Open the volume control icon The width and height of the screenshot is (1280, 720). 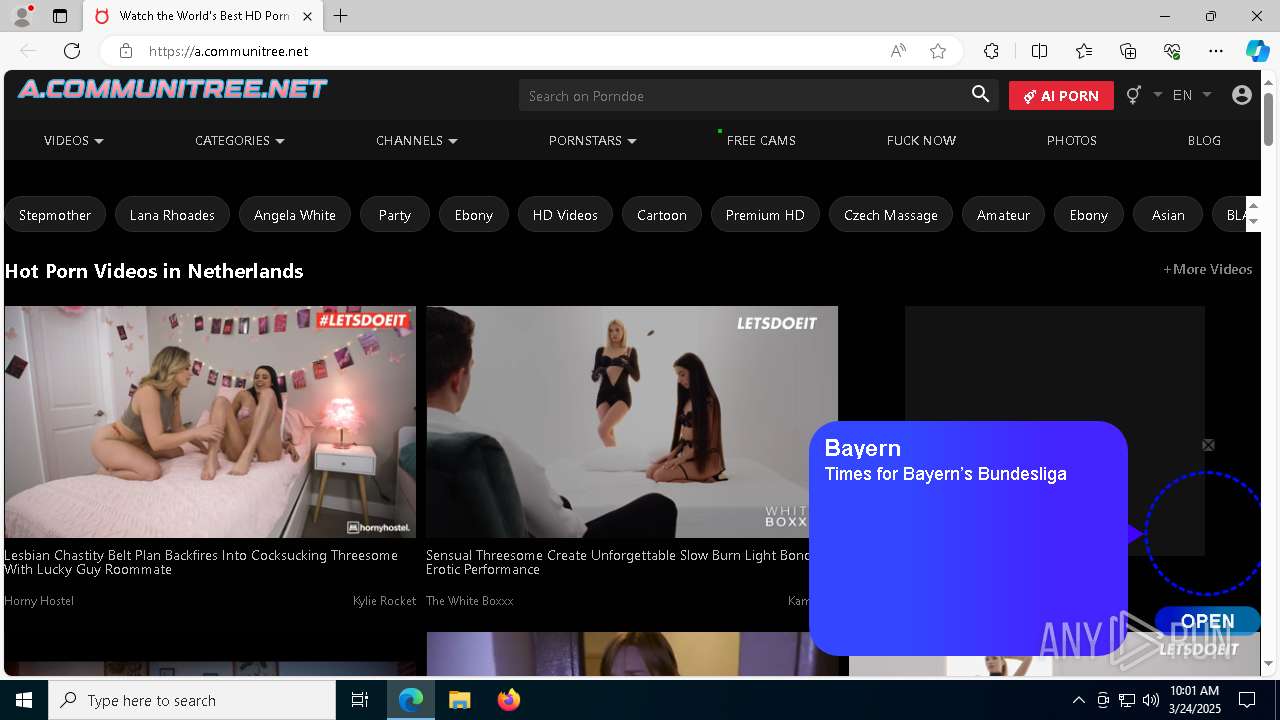click(x=1151, y=700)
